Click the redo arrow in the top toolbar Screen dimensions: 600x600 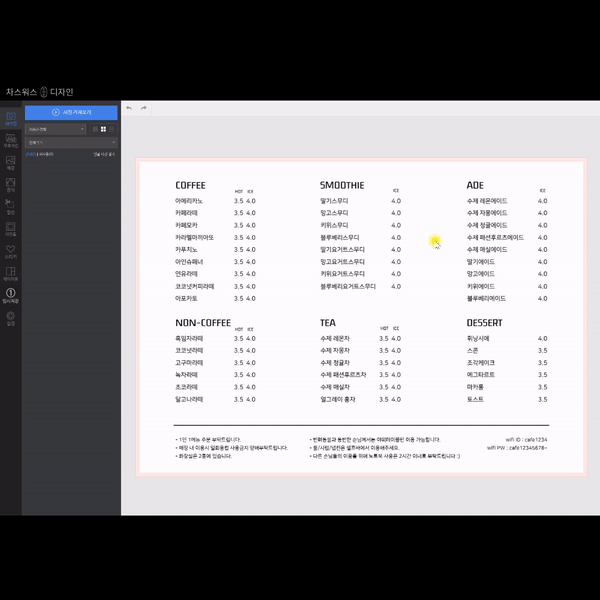(143, 108)
